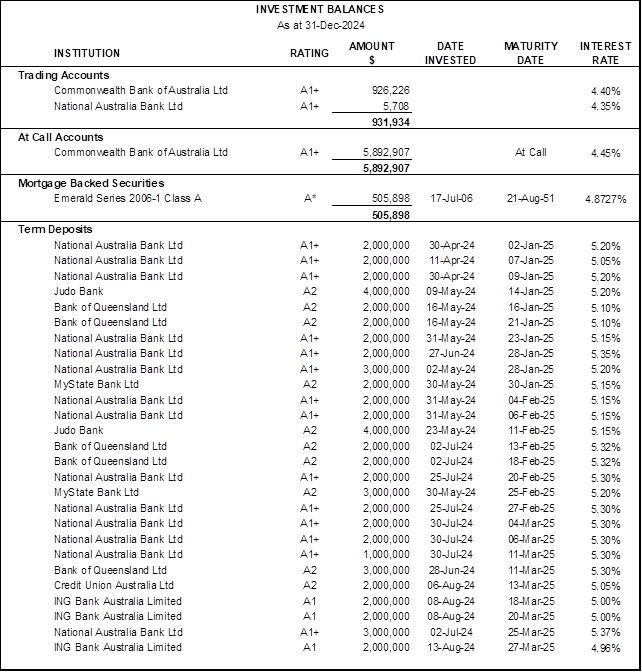
Task: Select the 28-Jun-24 date invested
Action: 452,570
